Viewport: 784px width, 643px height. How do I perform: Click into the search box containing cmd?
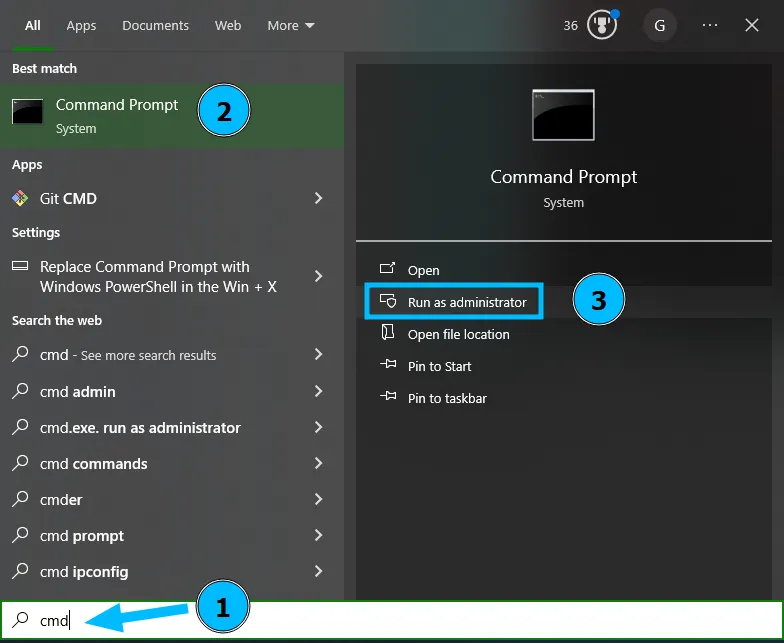click(392, 620)
